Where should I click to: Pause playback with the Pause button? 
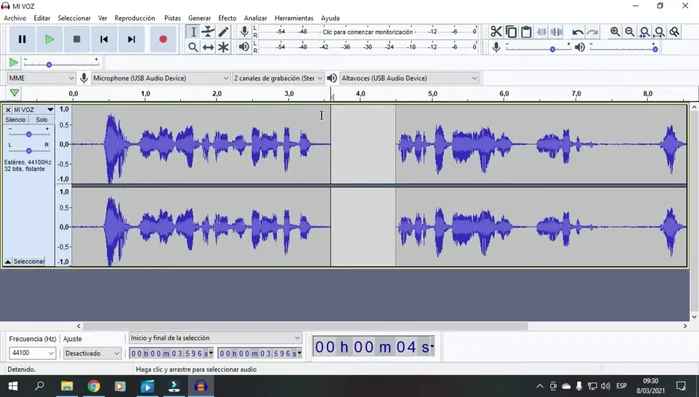[22, 39]
